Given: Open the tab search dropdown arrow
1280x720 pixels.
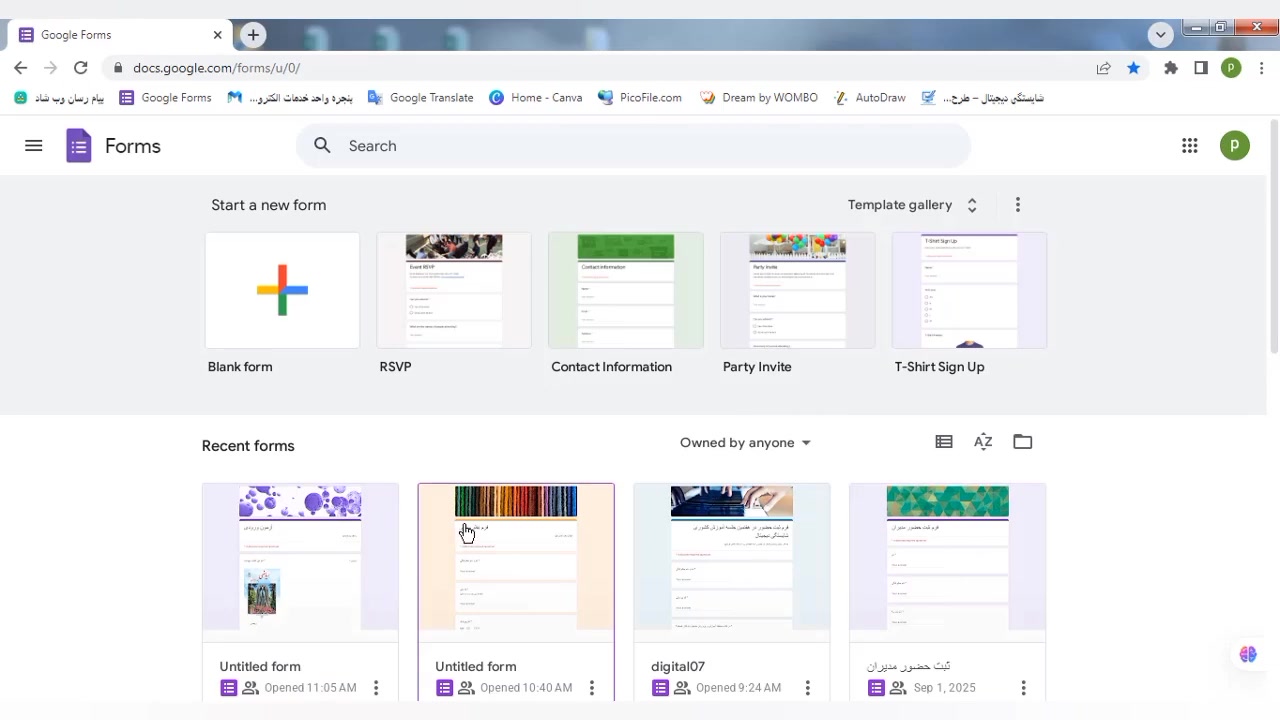Looking at the screenshot, I should coord(1160,35).
